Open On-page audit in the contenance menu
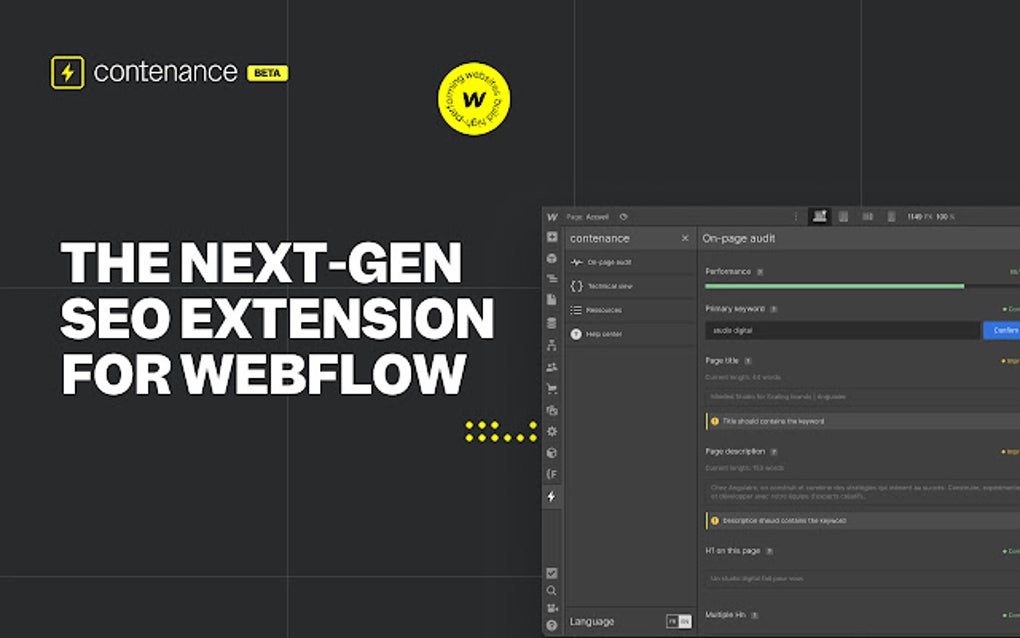This screenshot has height=638, width=1020. (x=630, y=262)
